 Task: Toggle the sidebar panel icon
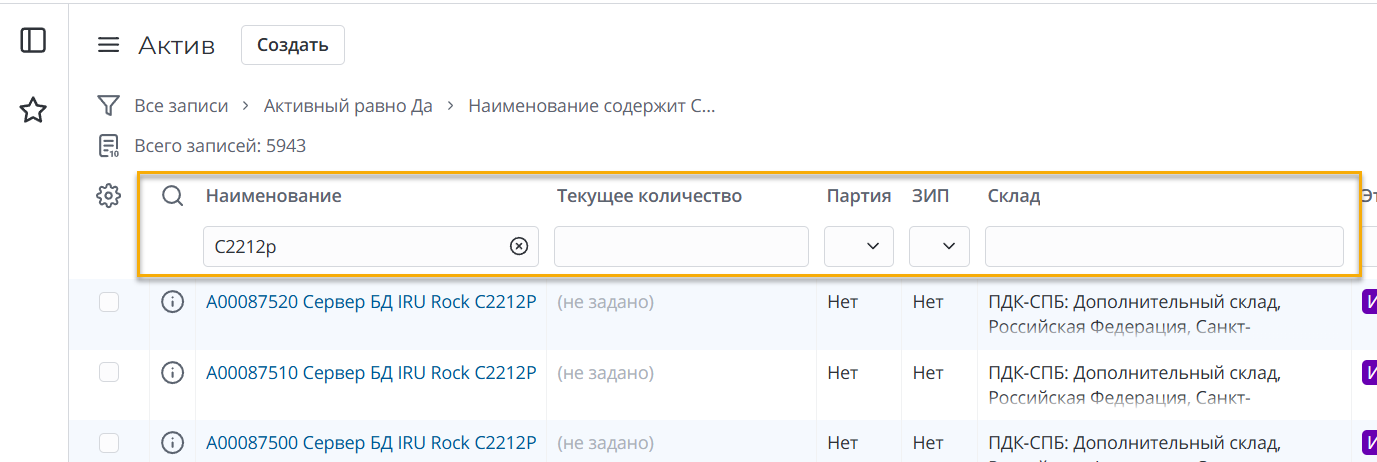coord(33,40)
